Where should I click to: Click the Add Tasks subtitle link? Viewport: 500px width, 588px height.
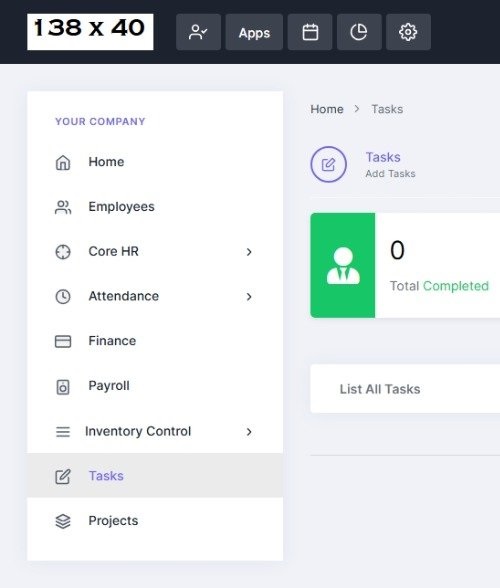[x=390, y=174]
